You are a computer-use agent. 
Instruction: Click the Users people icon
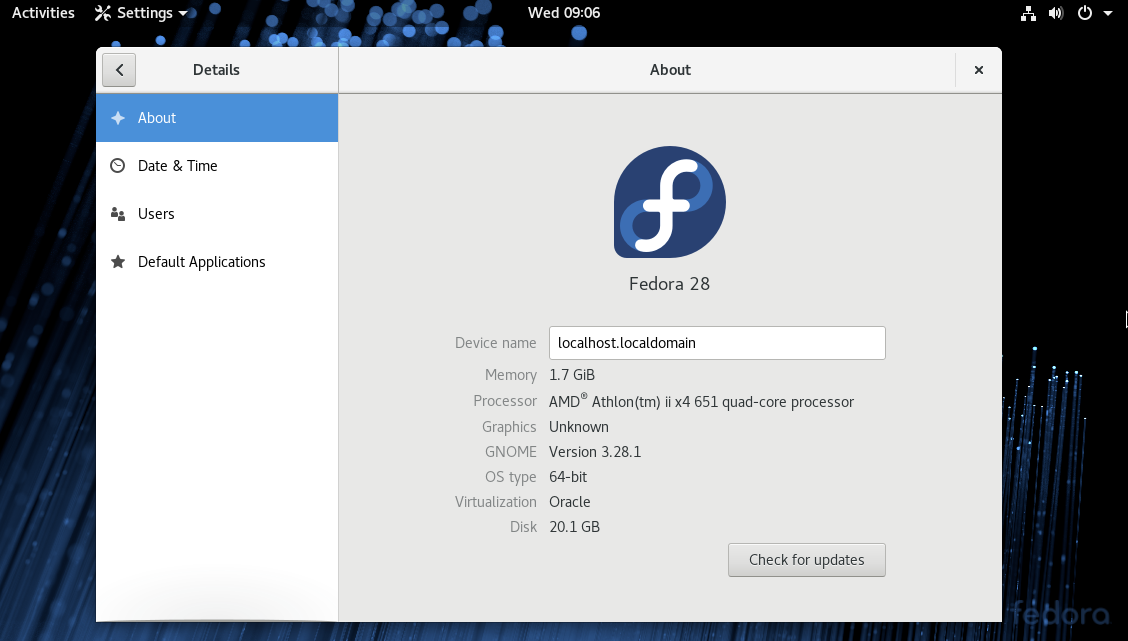click(118, 214)
